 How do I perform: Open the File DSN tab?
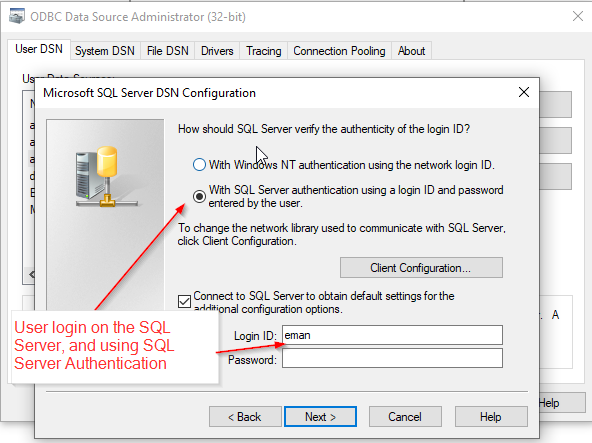tap(168, 51)
